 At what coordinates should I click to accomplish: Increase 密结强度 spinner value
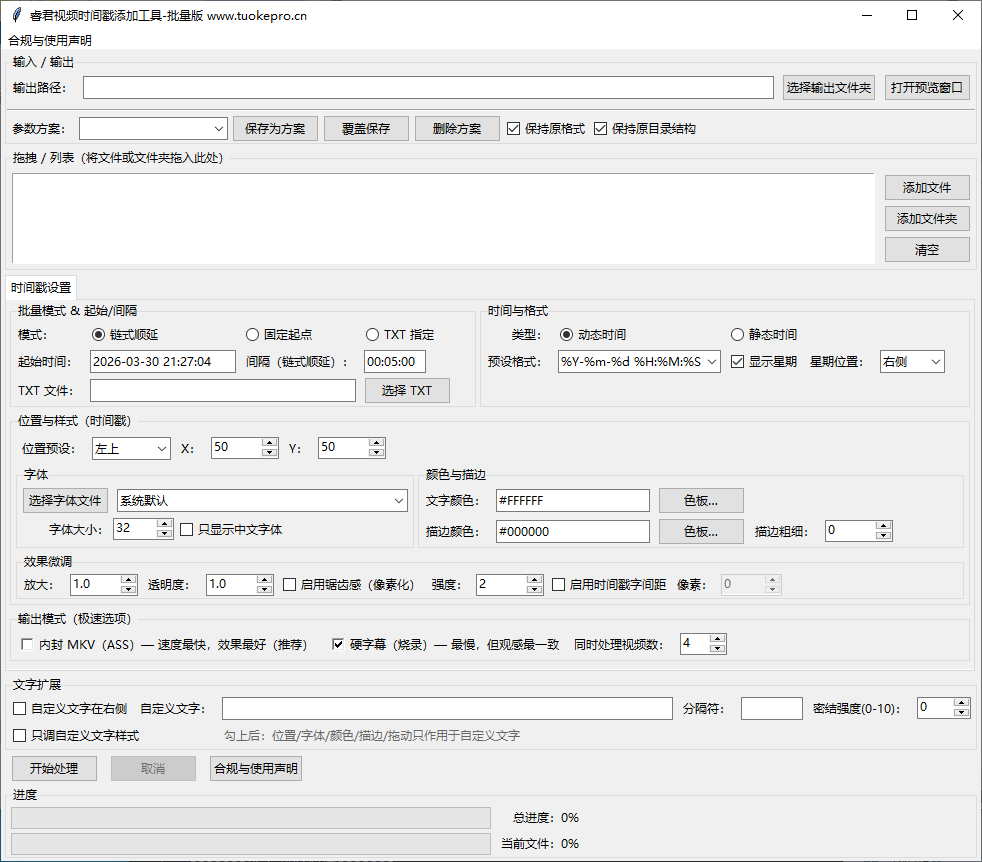pyautogui.click(x=961, y=702)
